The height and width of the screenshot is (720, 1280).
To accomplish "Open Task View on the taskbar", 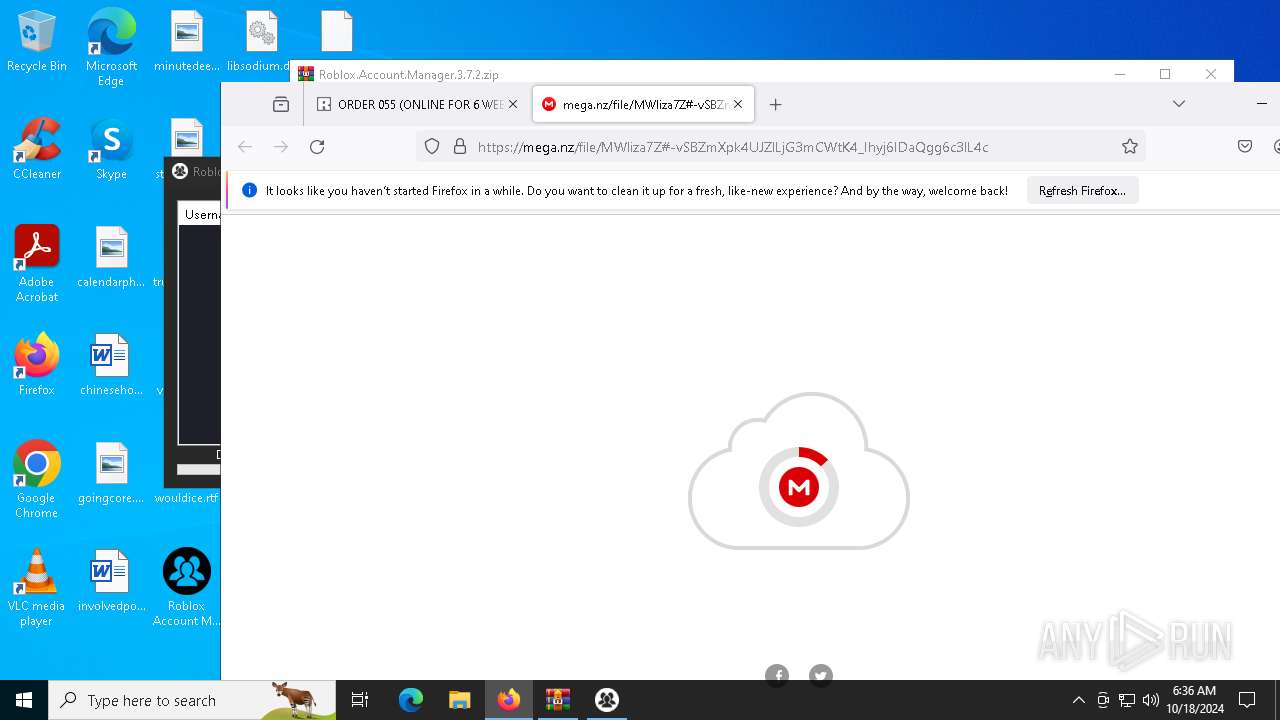I will tap(360, 700).
